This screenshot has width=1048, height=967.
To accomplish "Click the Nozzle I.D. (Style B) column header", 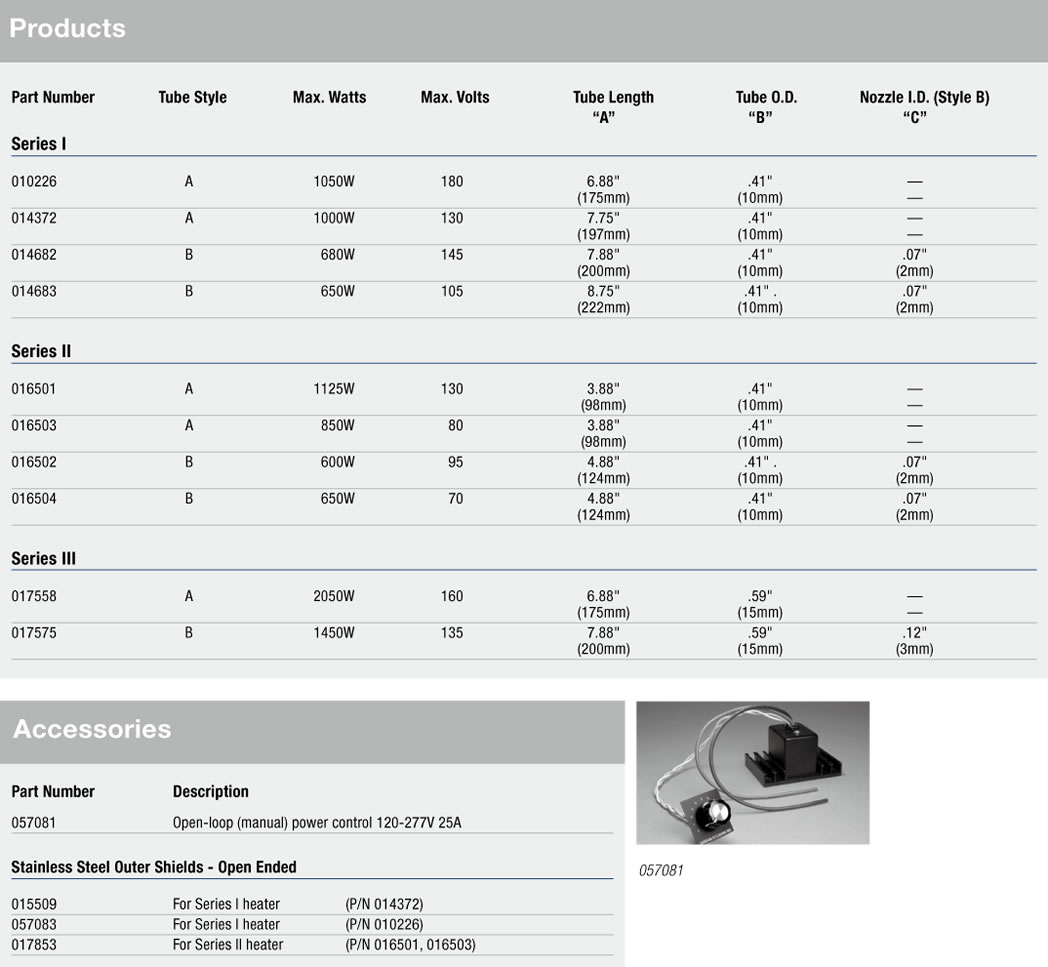I will tap(924, 98).
